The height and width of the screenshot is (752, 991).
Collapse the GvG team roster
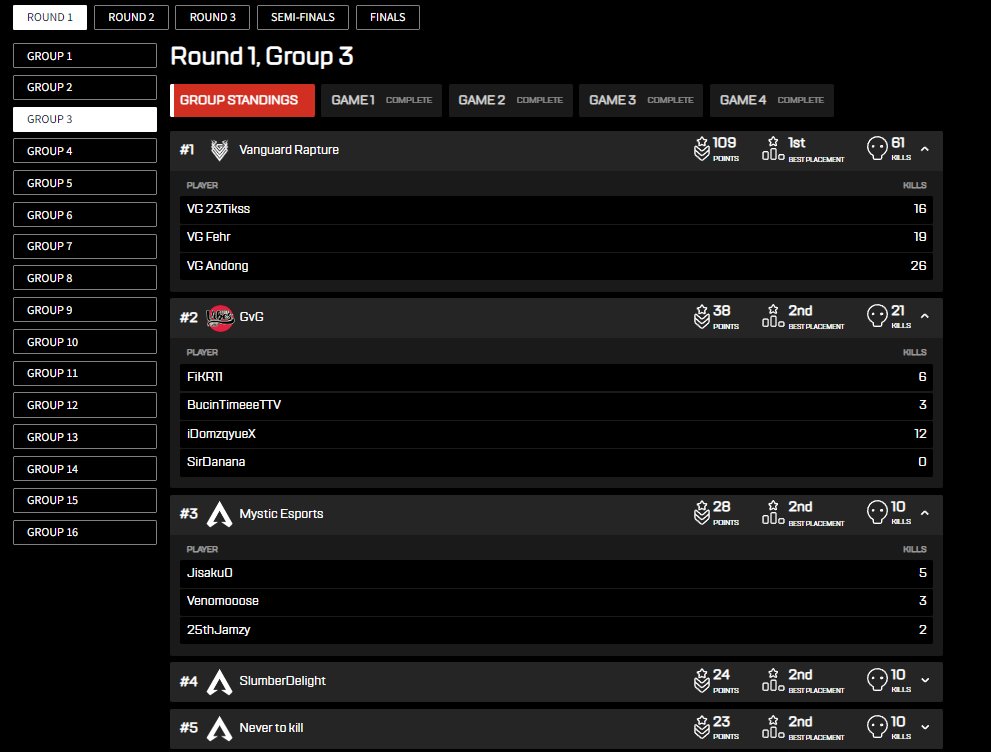925,317
